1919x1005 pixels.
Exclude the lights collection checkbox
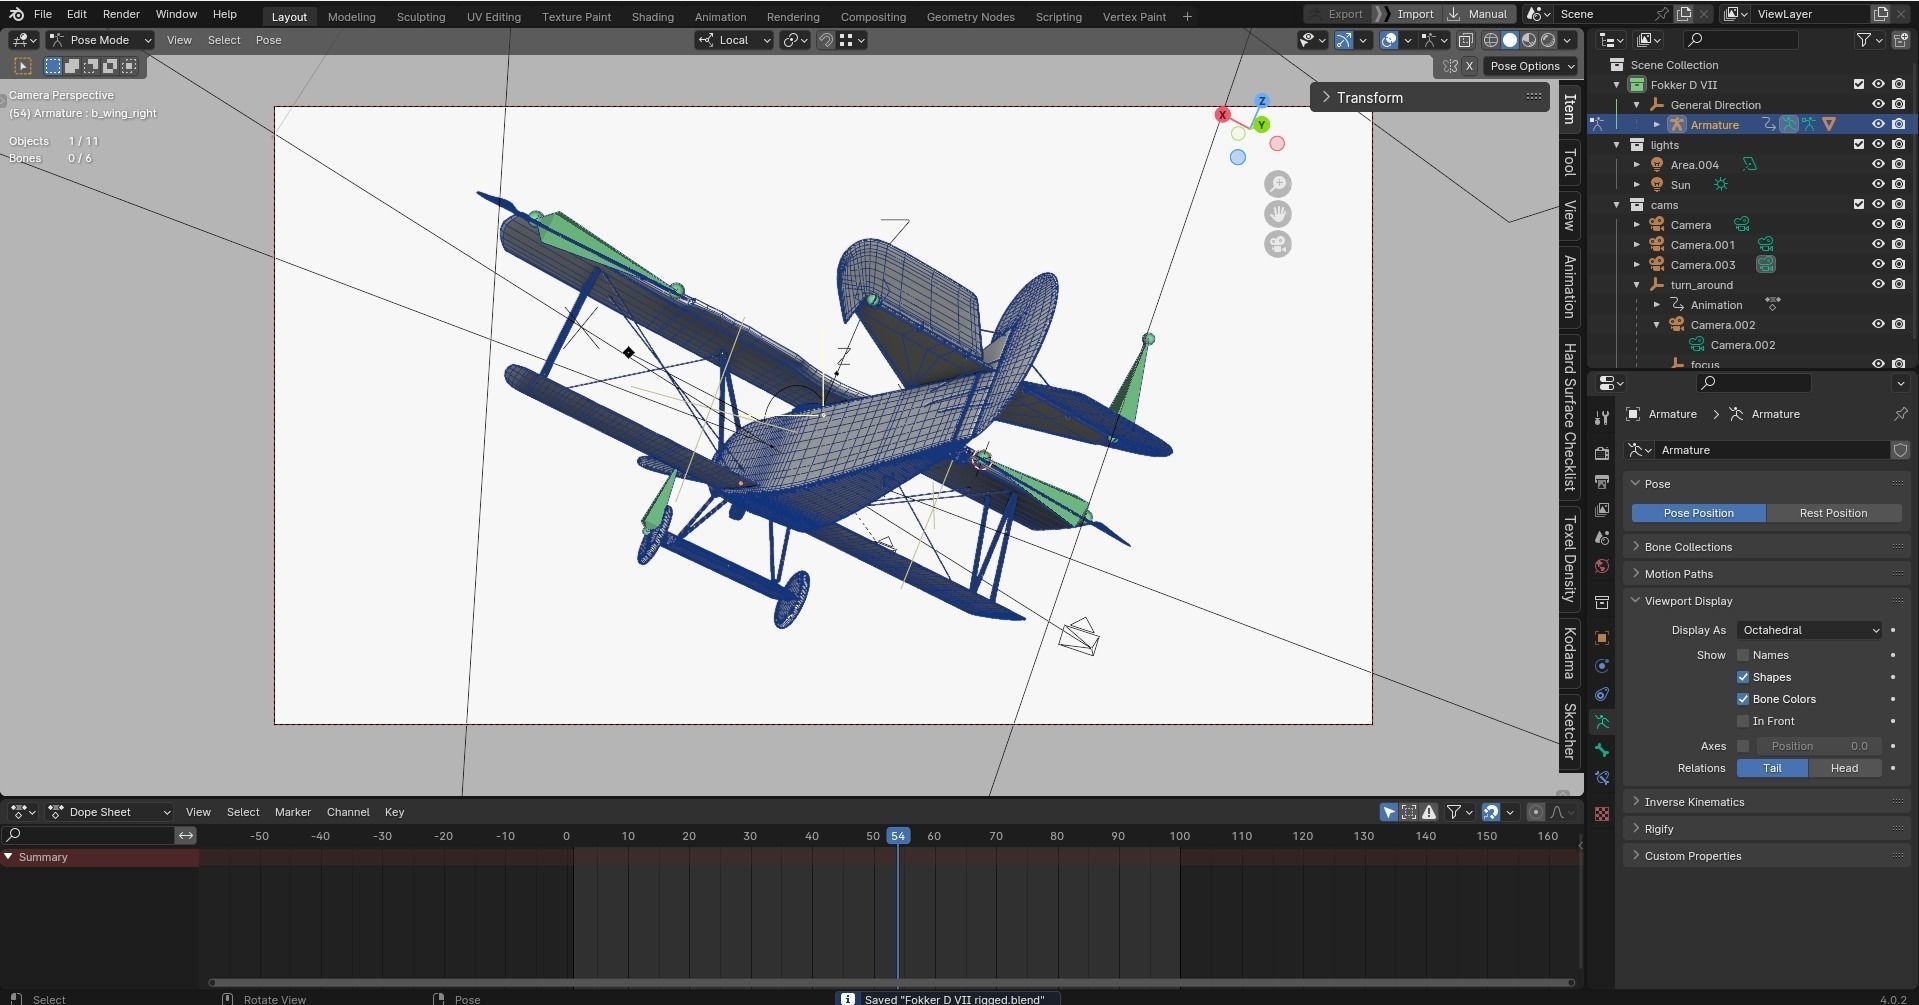(x=1858, y=145)
